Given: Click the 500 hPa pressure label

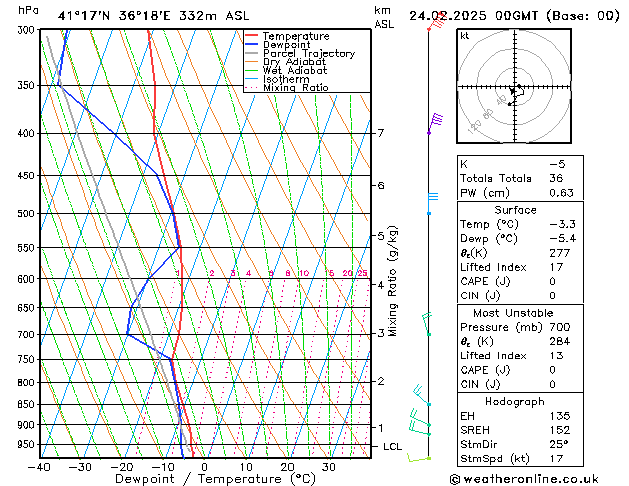Looking at the screenshot, I should click(x=26, y=213).
